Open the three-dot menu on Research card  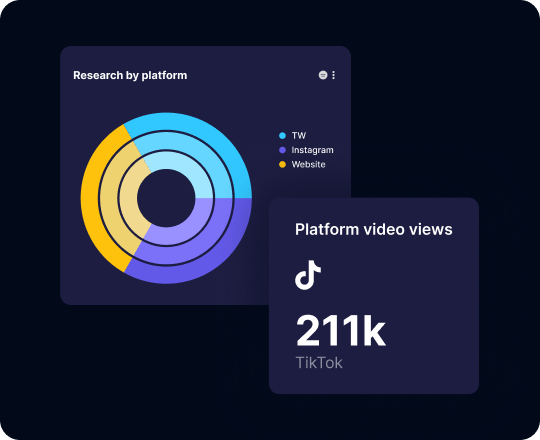tap(333, 75)
